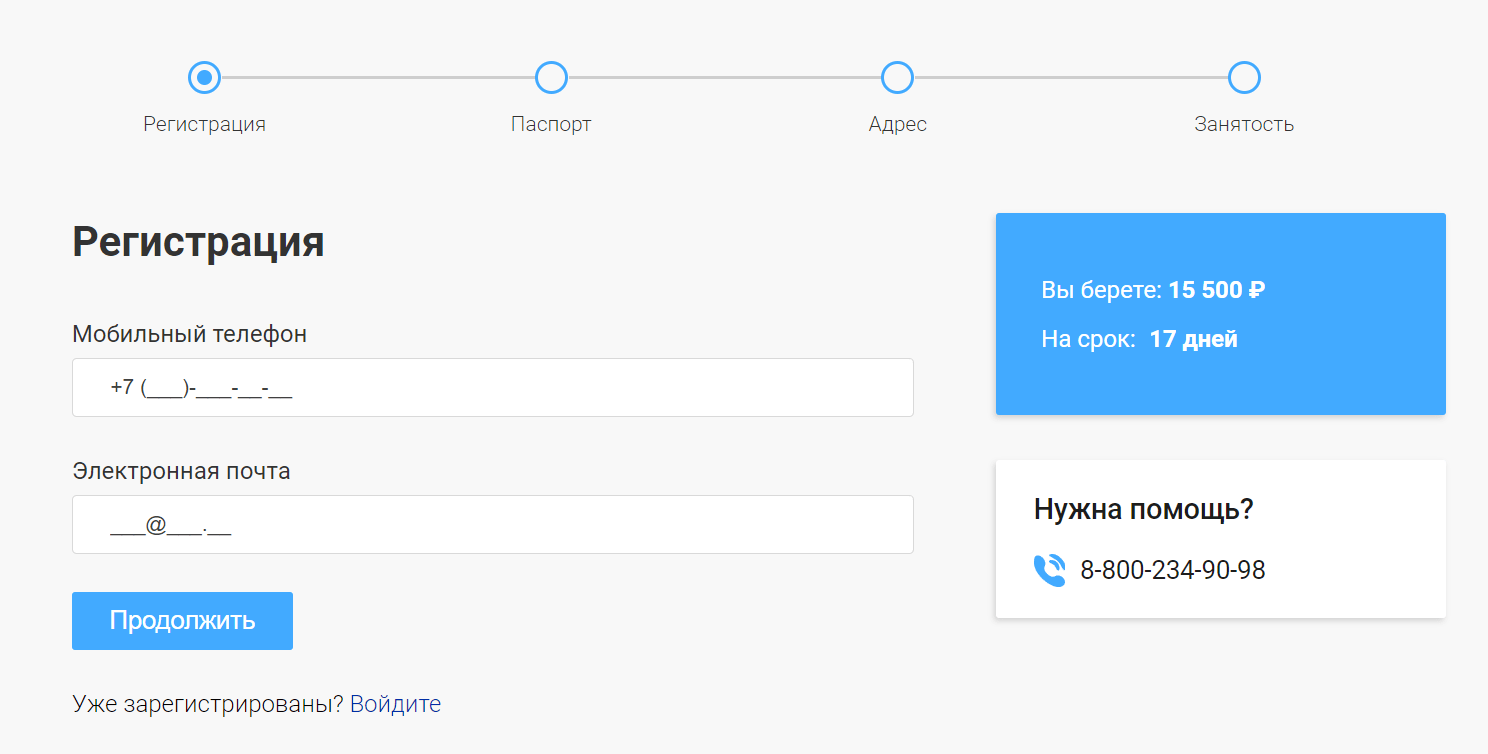Click the Уже зарегистрированы? text

208,704
